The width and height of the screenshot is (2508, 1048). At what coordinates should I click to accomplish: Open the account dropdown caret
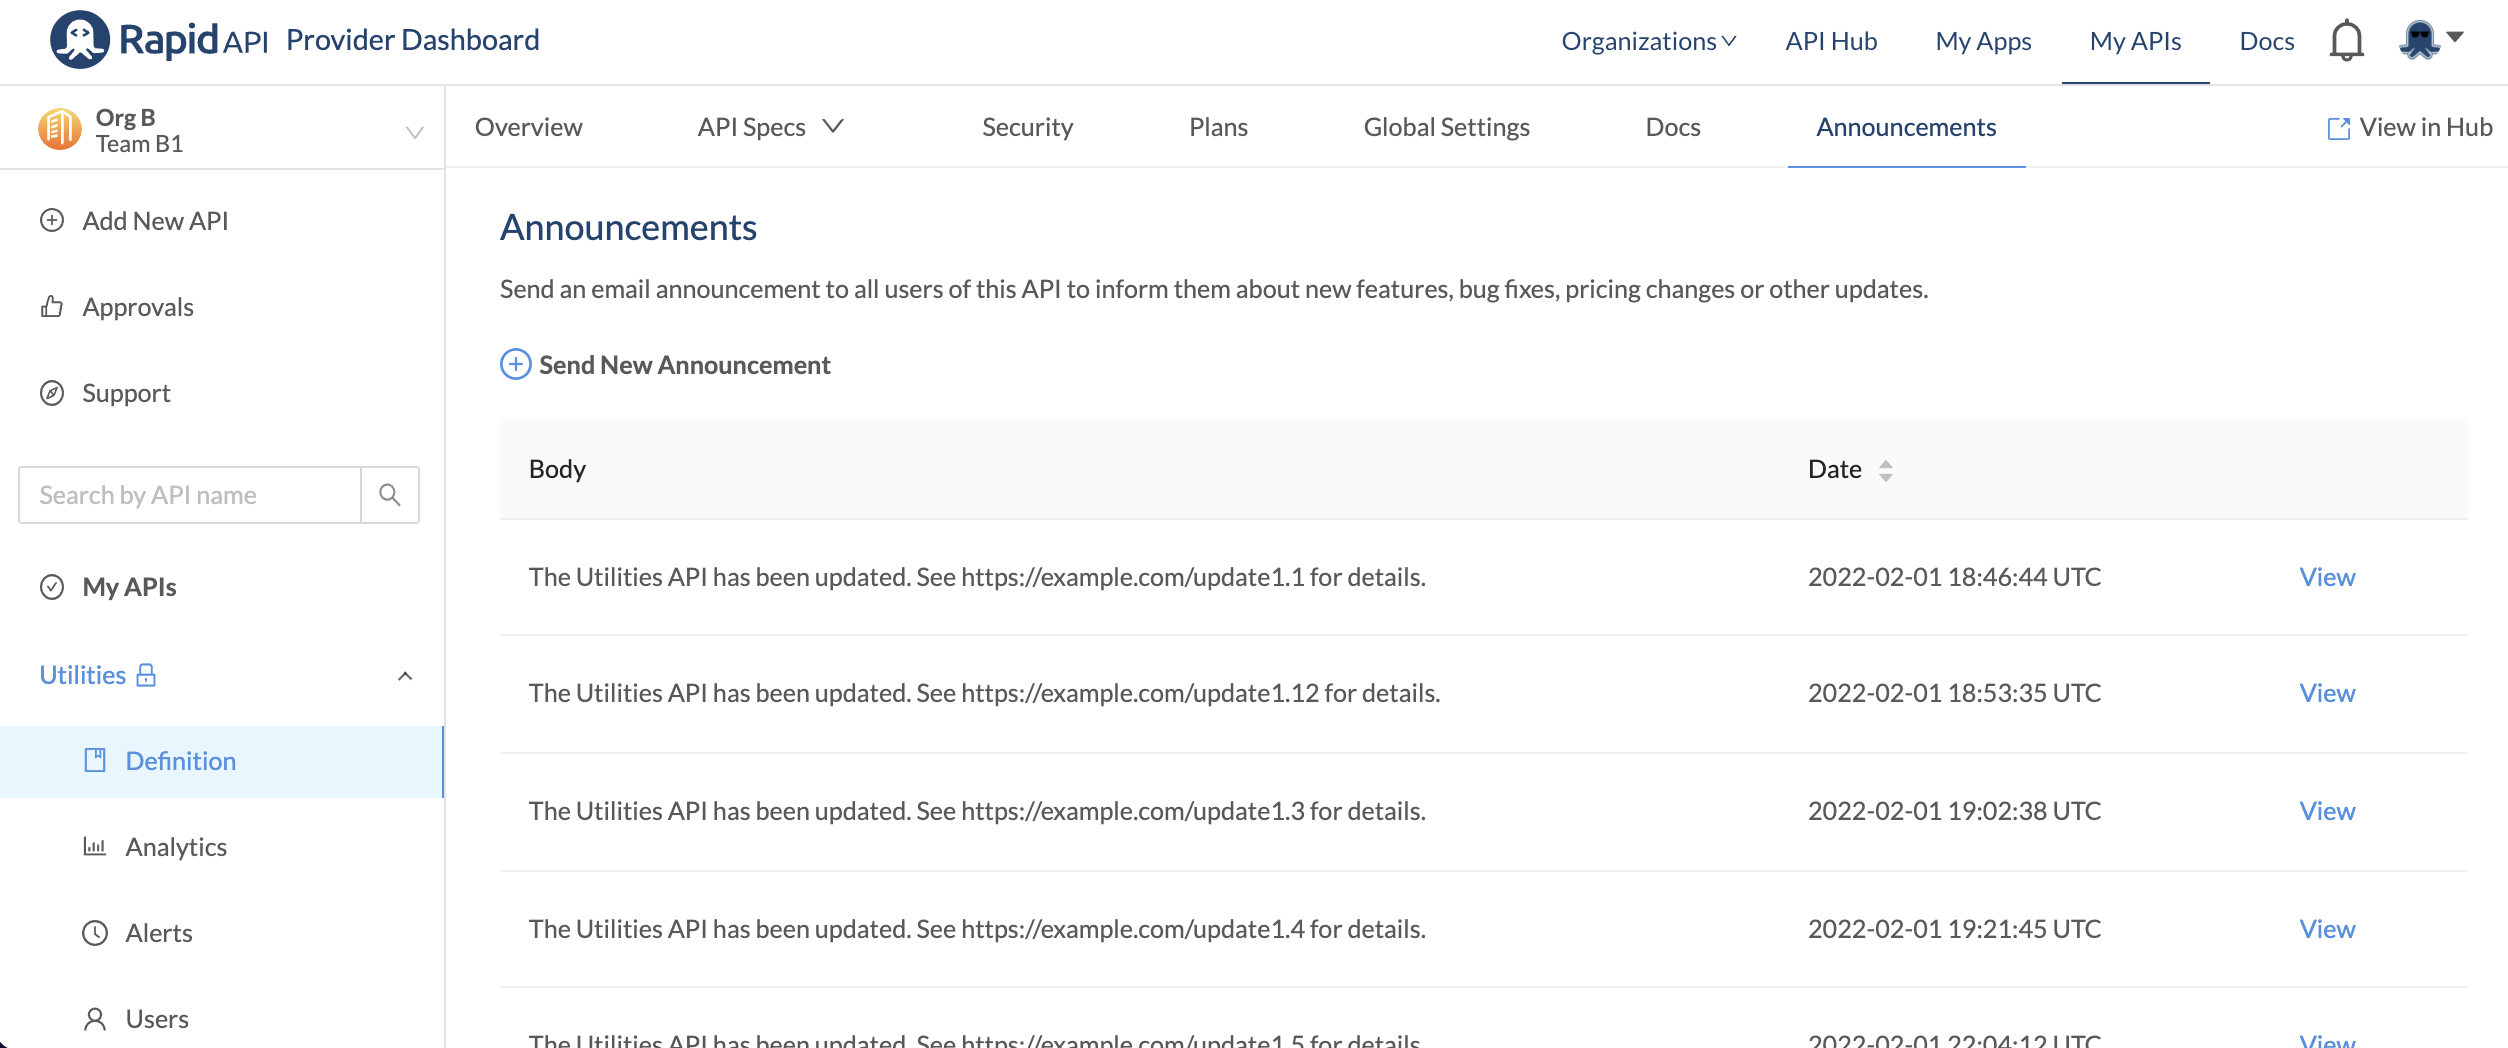pos(2455,37)
